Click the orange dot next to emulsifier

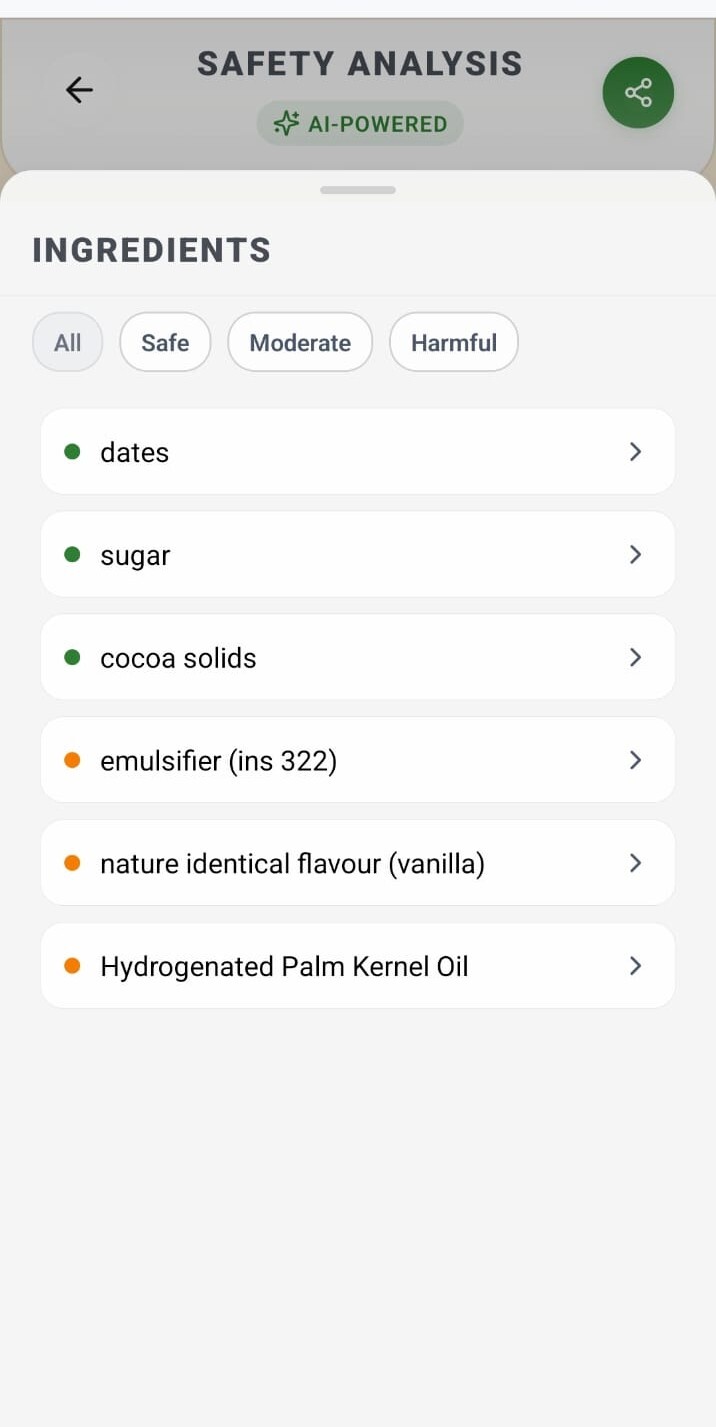pos(71,760)
